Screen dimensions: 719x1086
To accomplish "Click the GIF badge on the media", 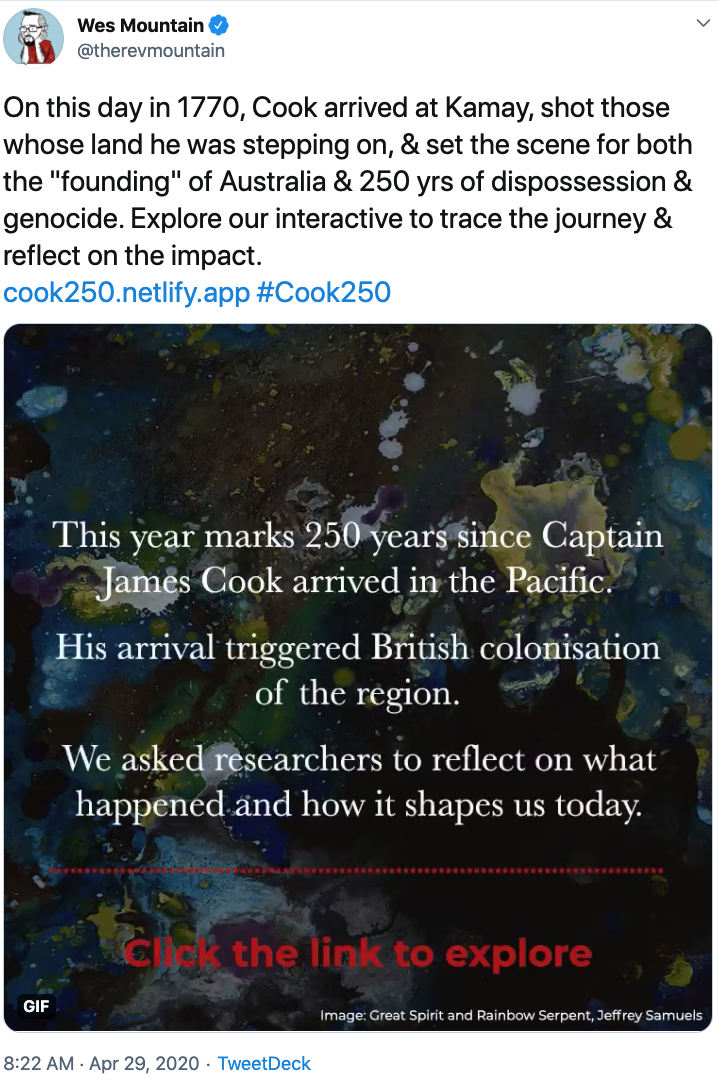I will point(36,1006).
